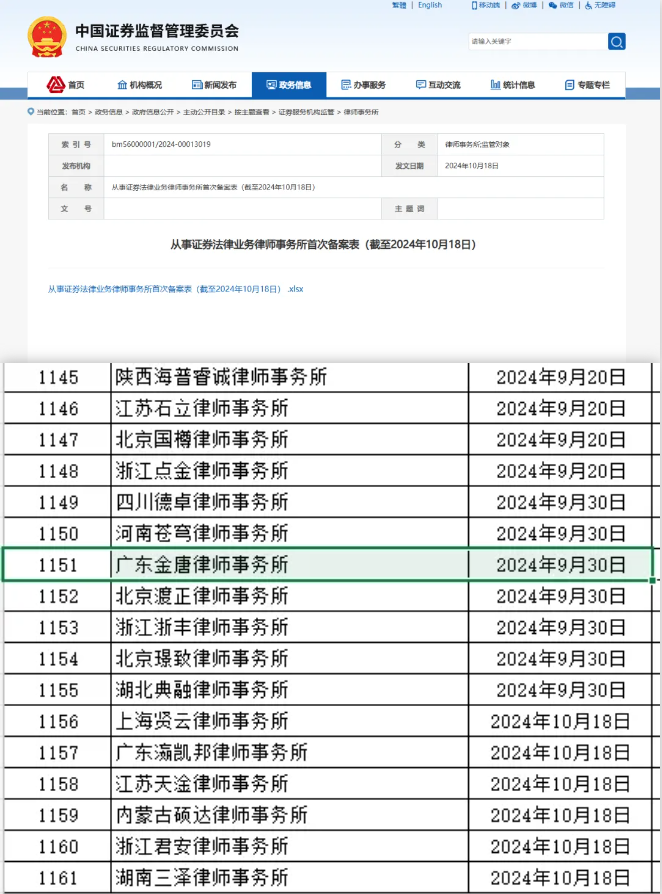Click the date cell in row 1149

point(560,502)
